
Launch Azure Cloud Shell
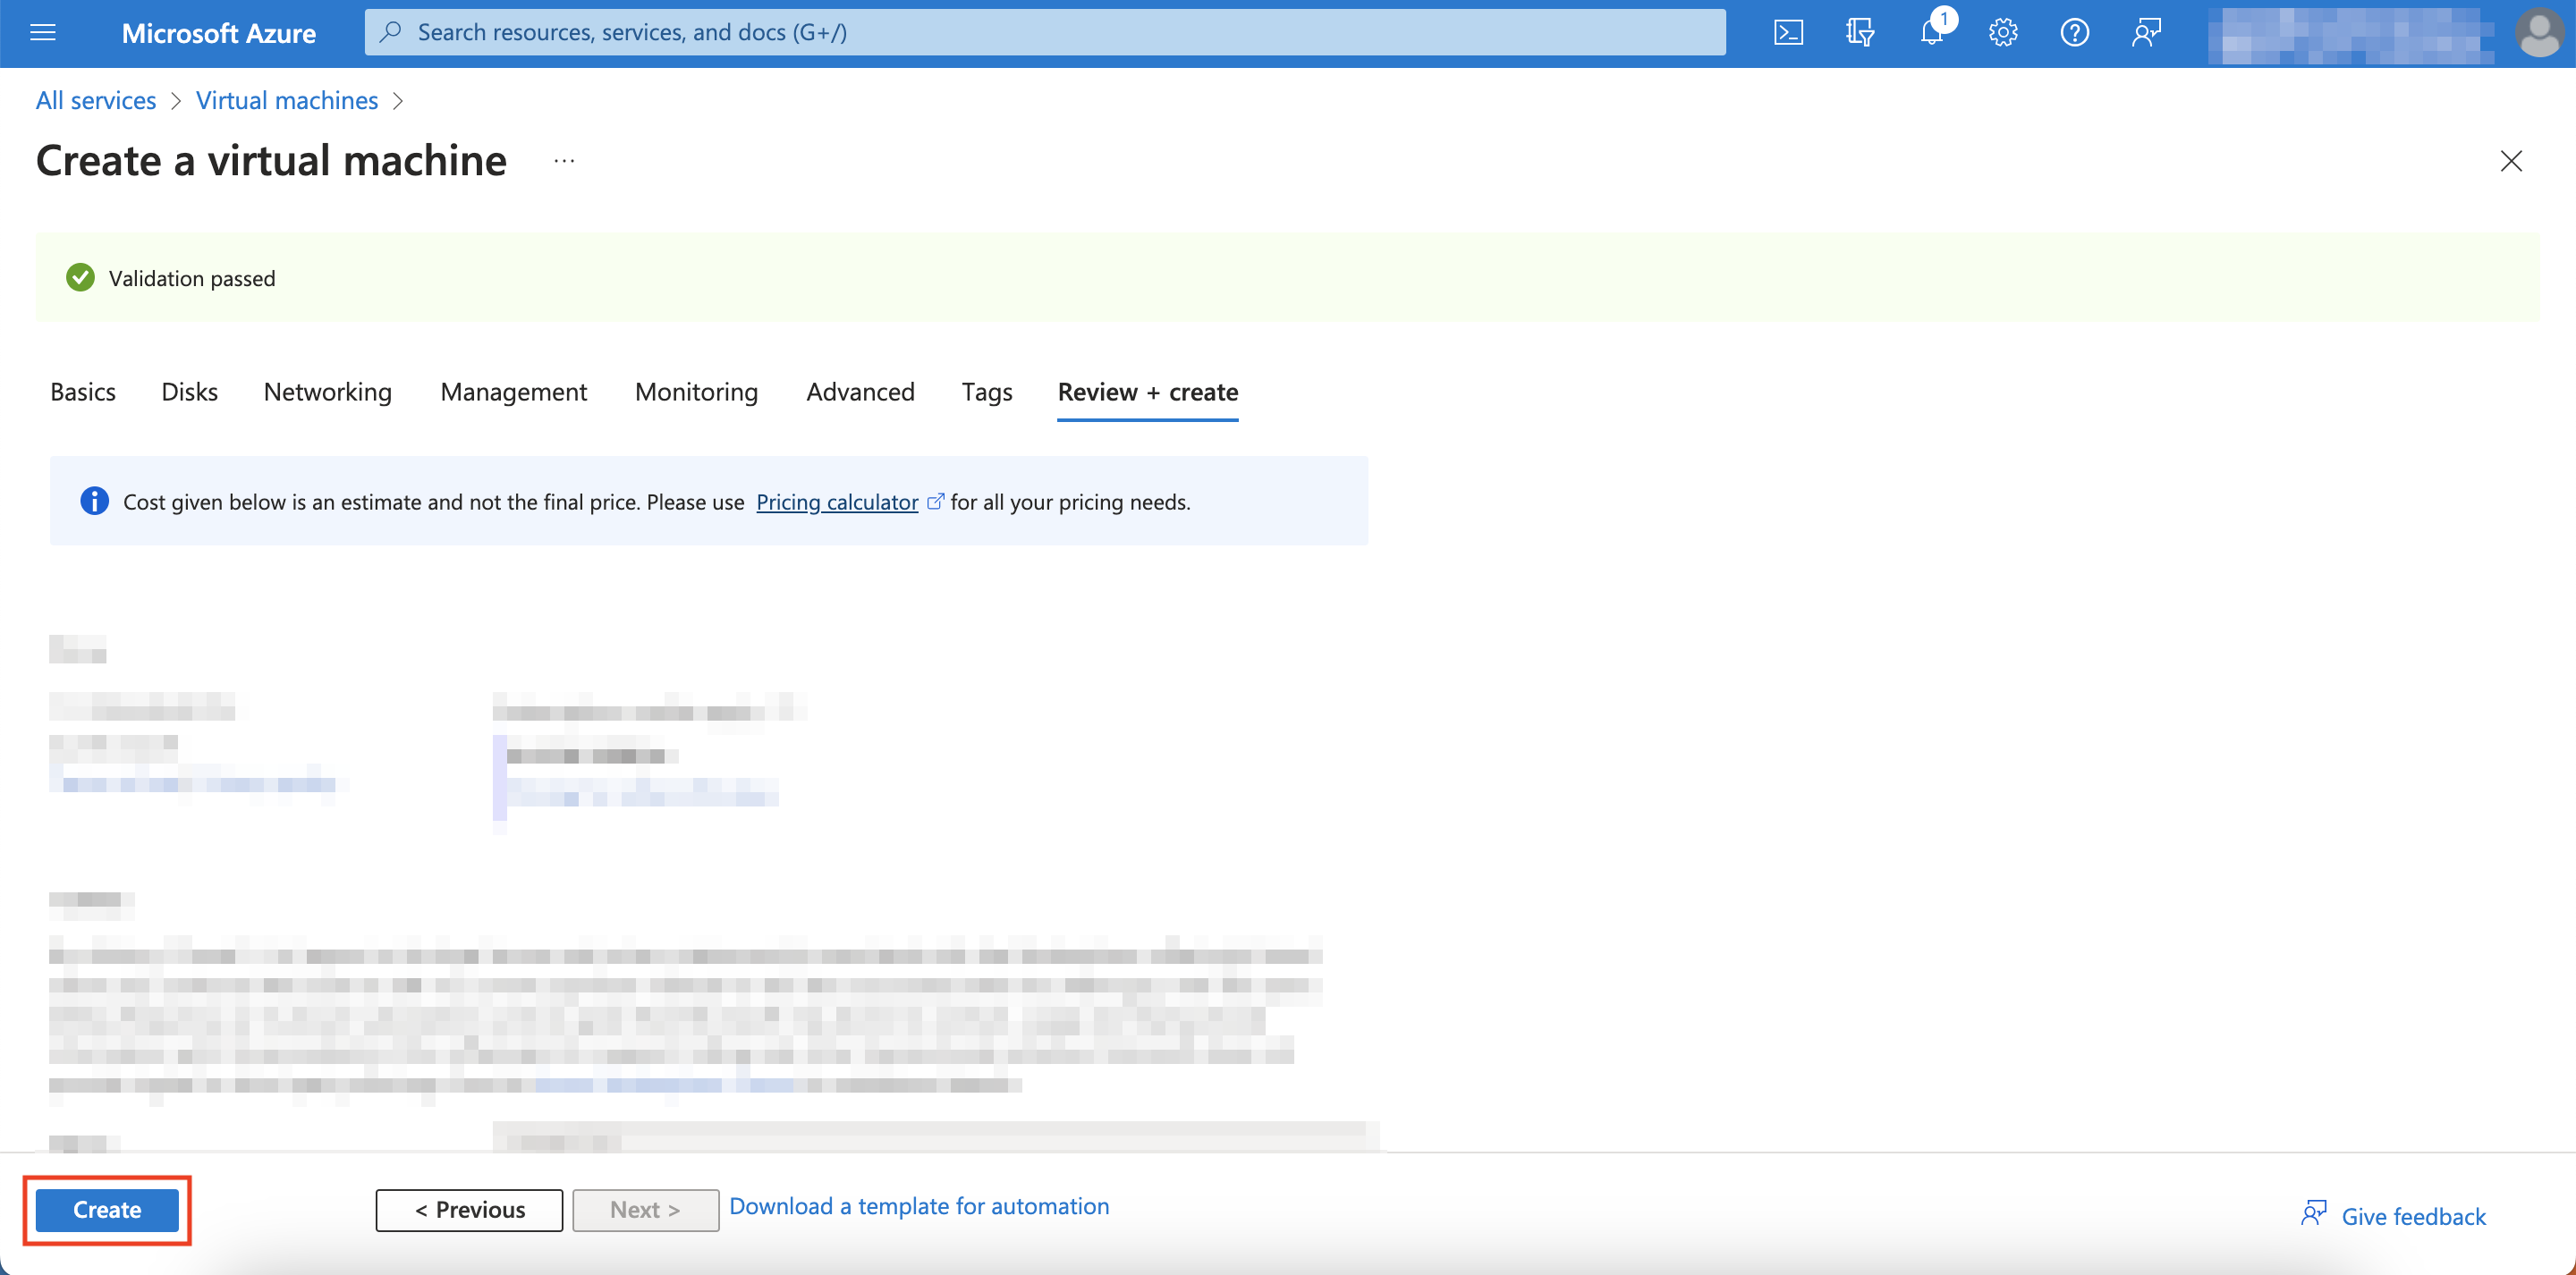tap(1789, 32)
